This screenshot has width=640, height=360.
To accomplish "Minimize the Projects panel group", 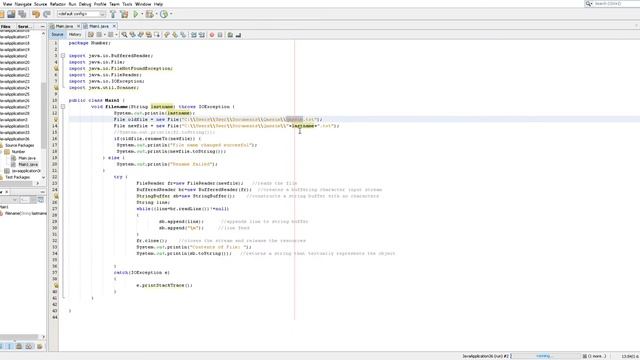I will pyautogui.click(x=42, y=26).
